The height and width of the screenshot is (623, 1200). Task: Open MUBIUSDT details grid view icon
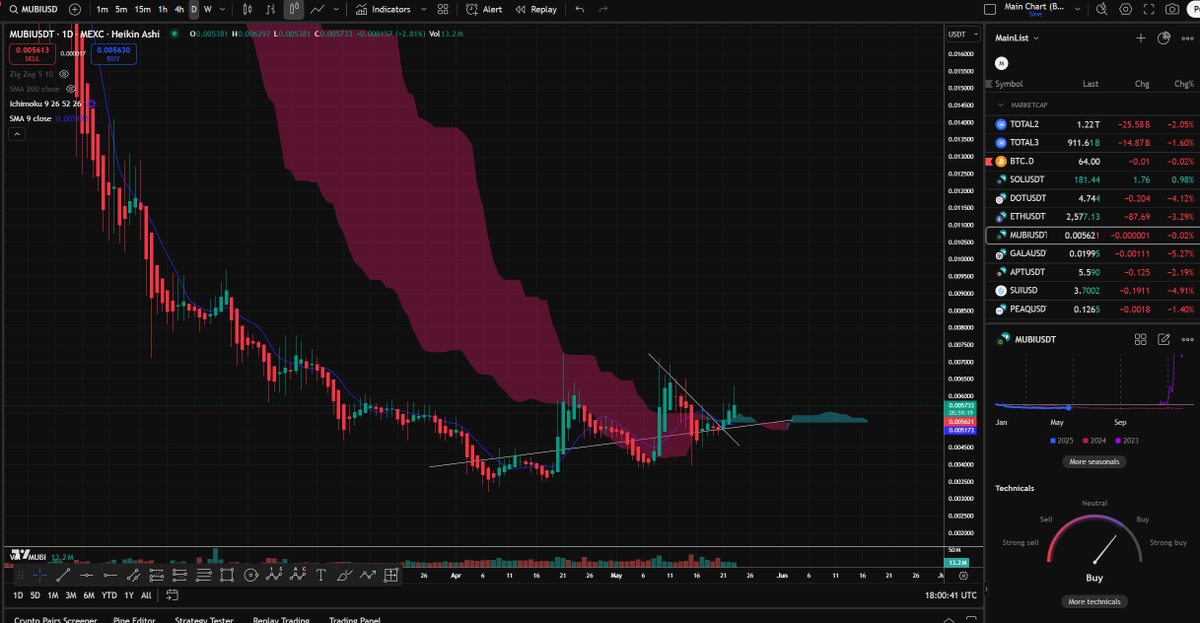pos(1140,339)
